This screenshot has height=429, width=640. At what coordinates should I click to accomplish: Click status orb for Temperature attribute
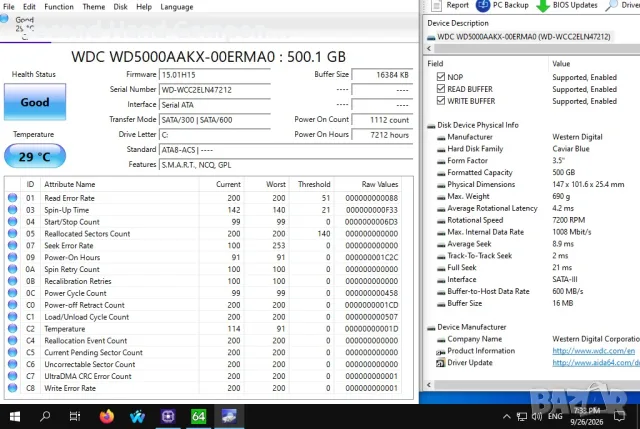click(13, 328)
